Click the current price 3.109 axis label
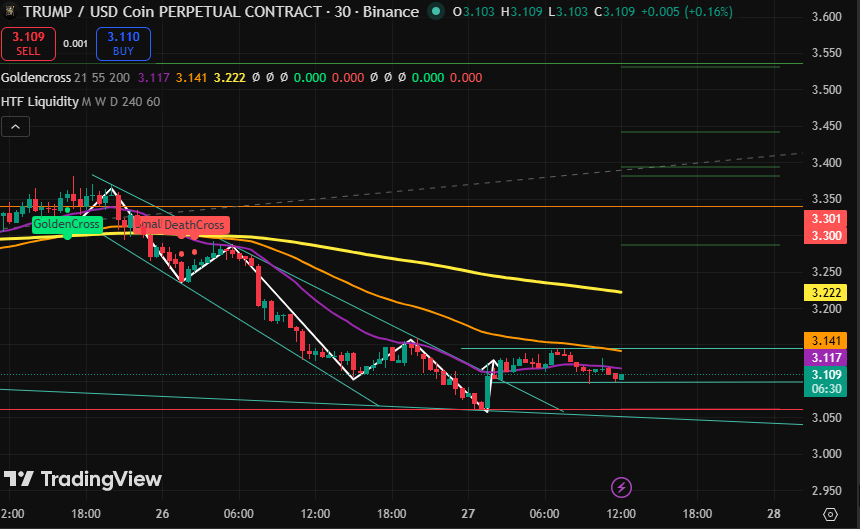Screen dimensions: 860x529 (x=825, y=374)
